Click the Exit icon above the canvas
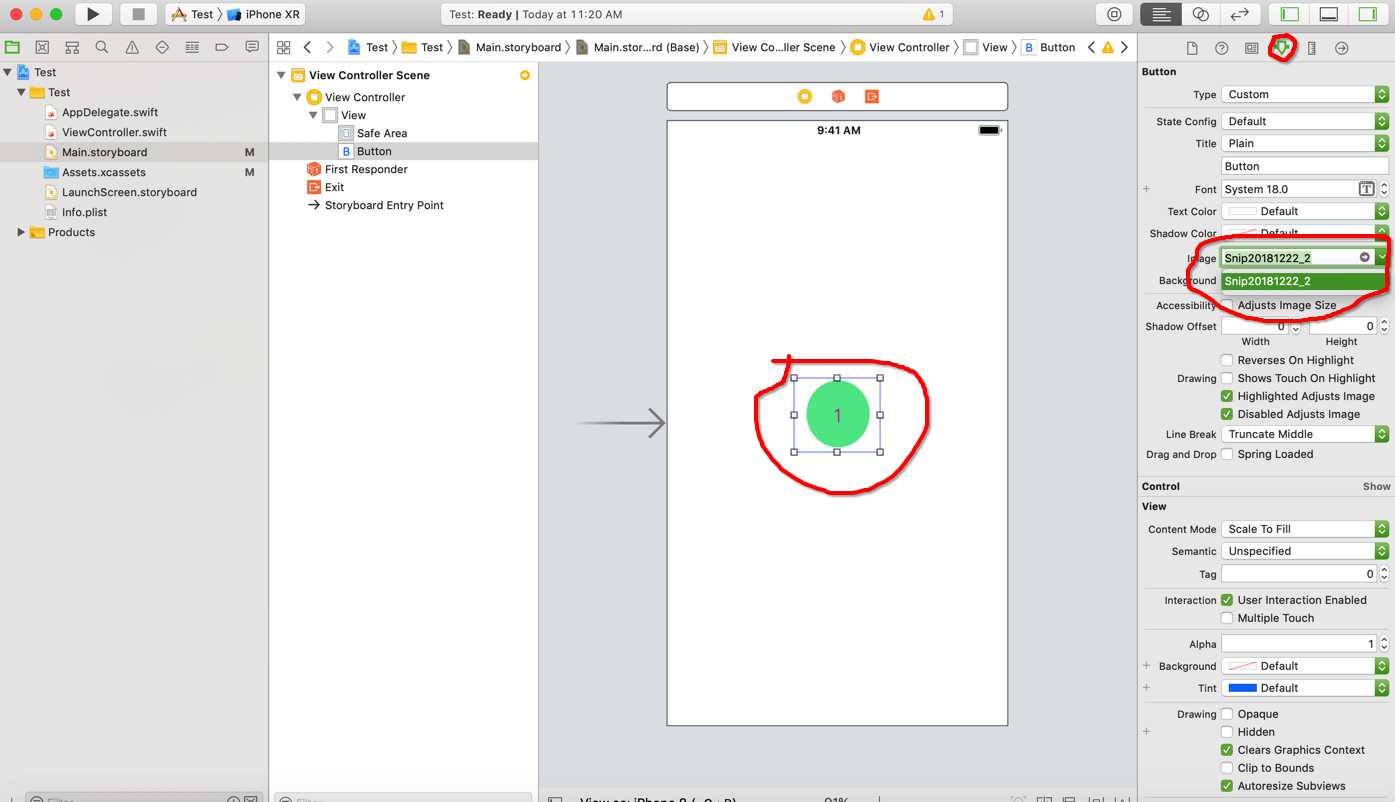The width and height of the screenshot is (1395, 802). pyautogui.click(x=872, y=96)
